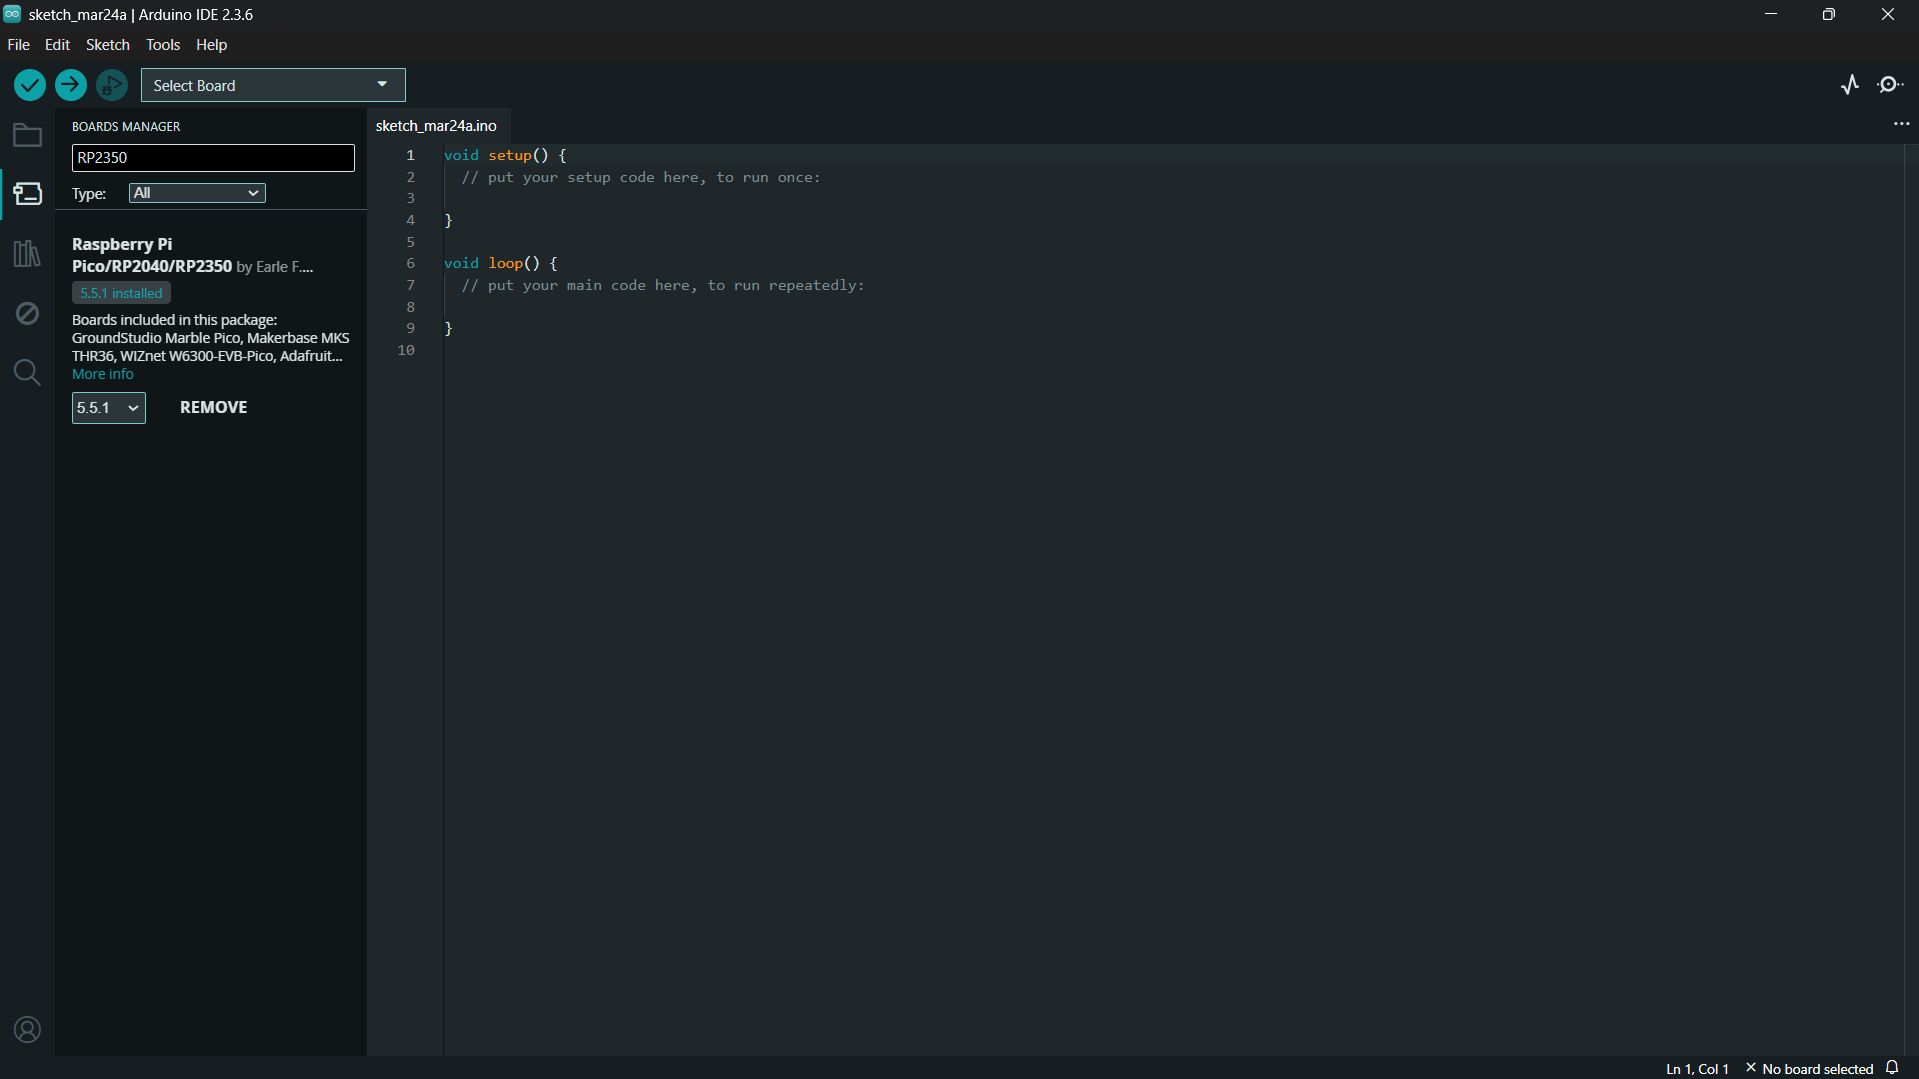Open the Search sidebar icon
Viewport: 1919px width, 1079px height.
(27, 373)
